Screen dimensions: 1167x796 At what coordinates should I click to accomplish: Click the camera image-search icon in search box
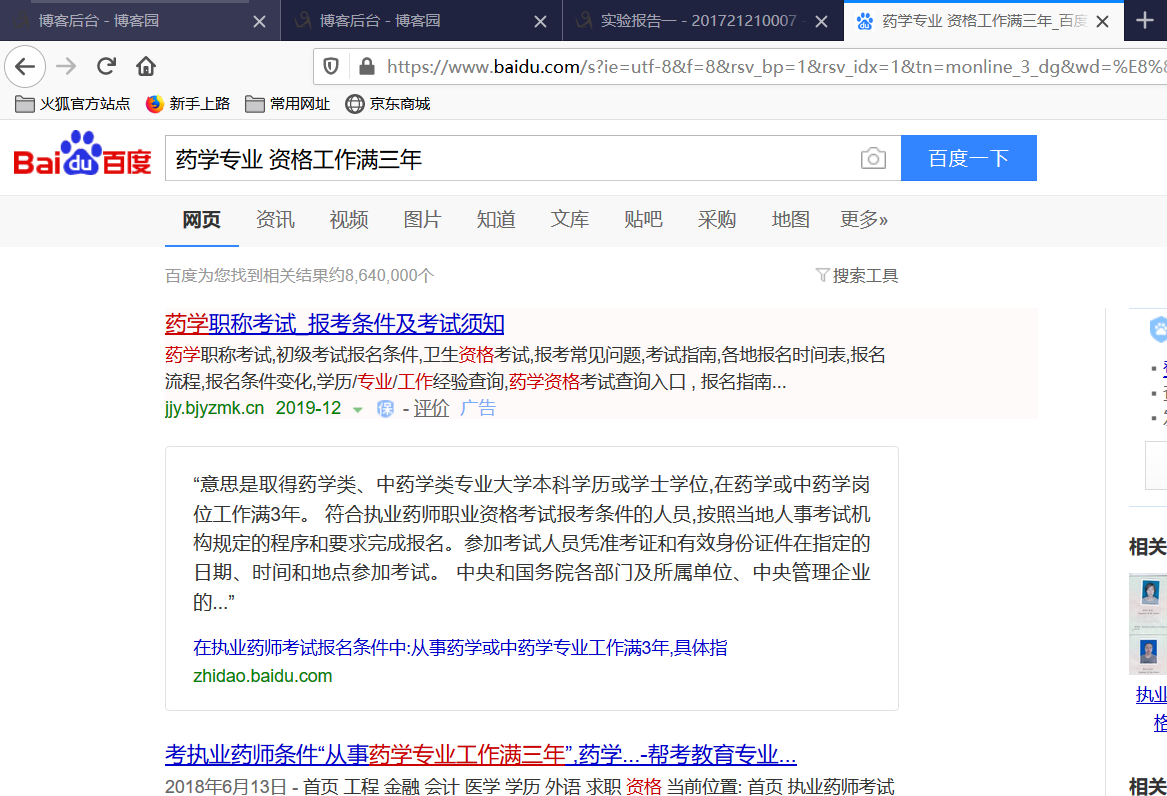click(x=873, y=158)
